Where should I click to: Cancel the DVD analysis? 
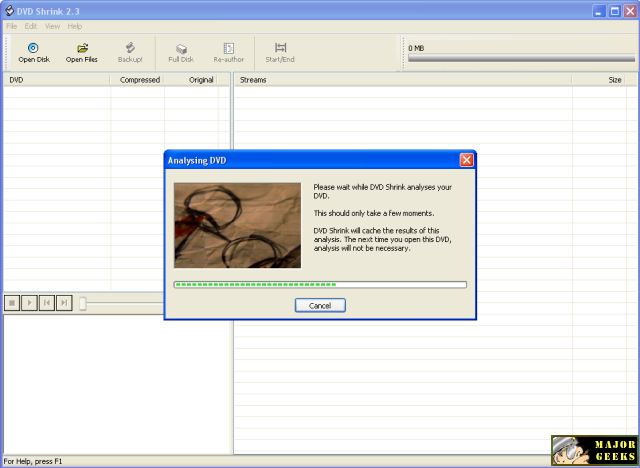(320, 305)
